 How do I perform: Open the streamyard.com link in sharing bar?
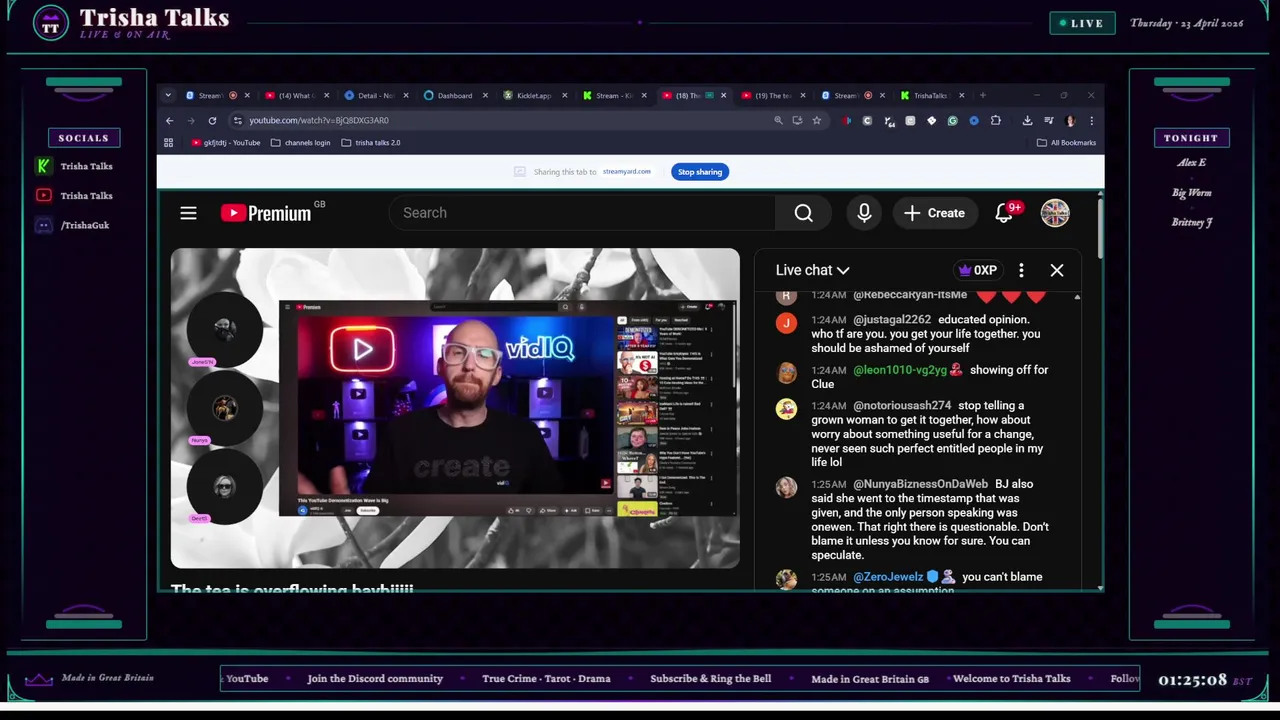pyautogui.click(x=626, y=172)
